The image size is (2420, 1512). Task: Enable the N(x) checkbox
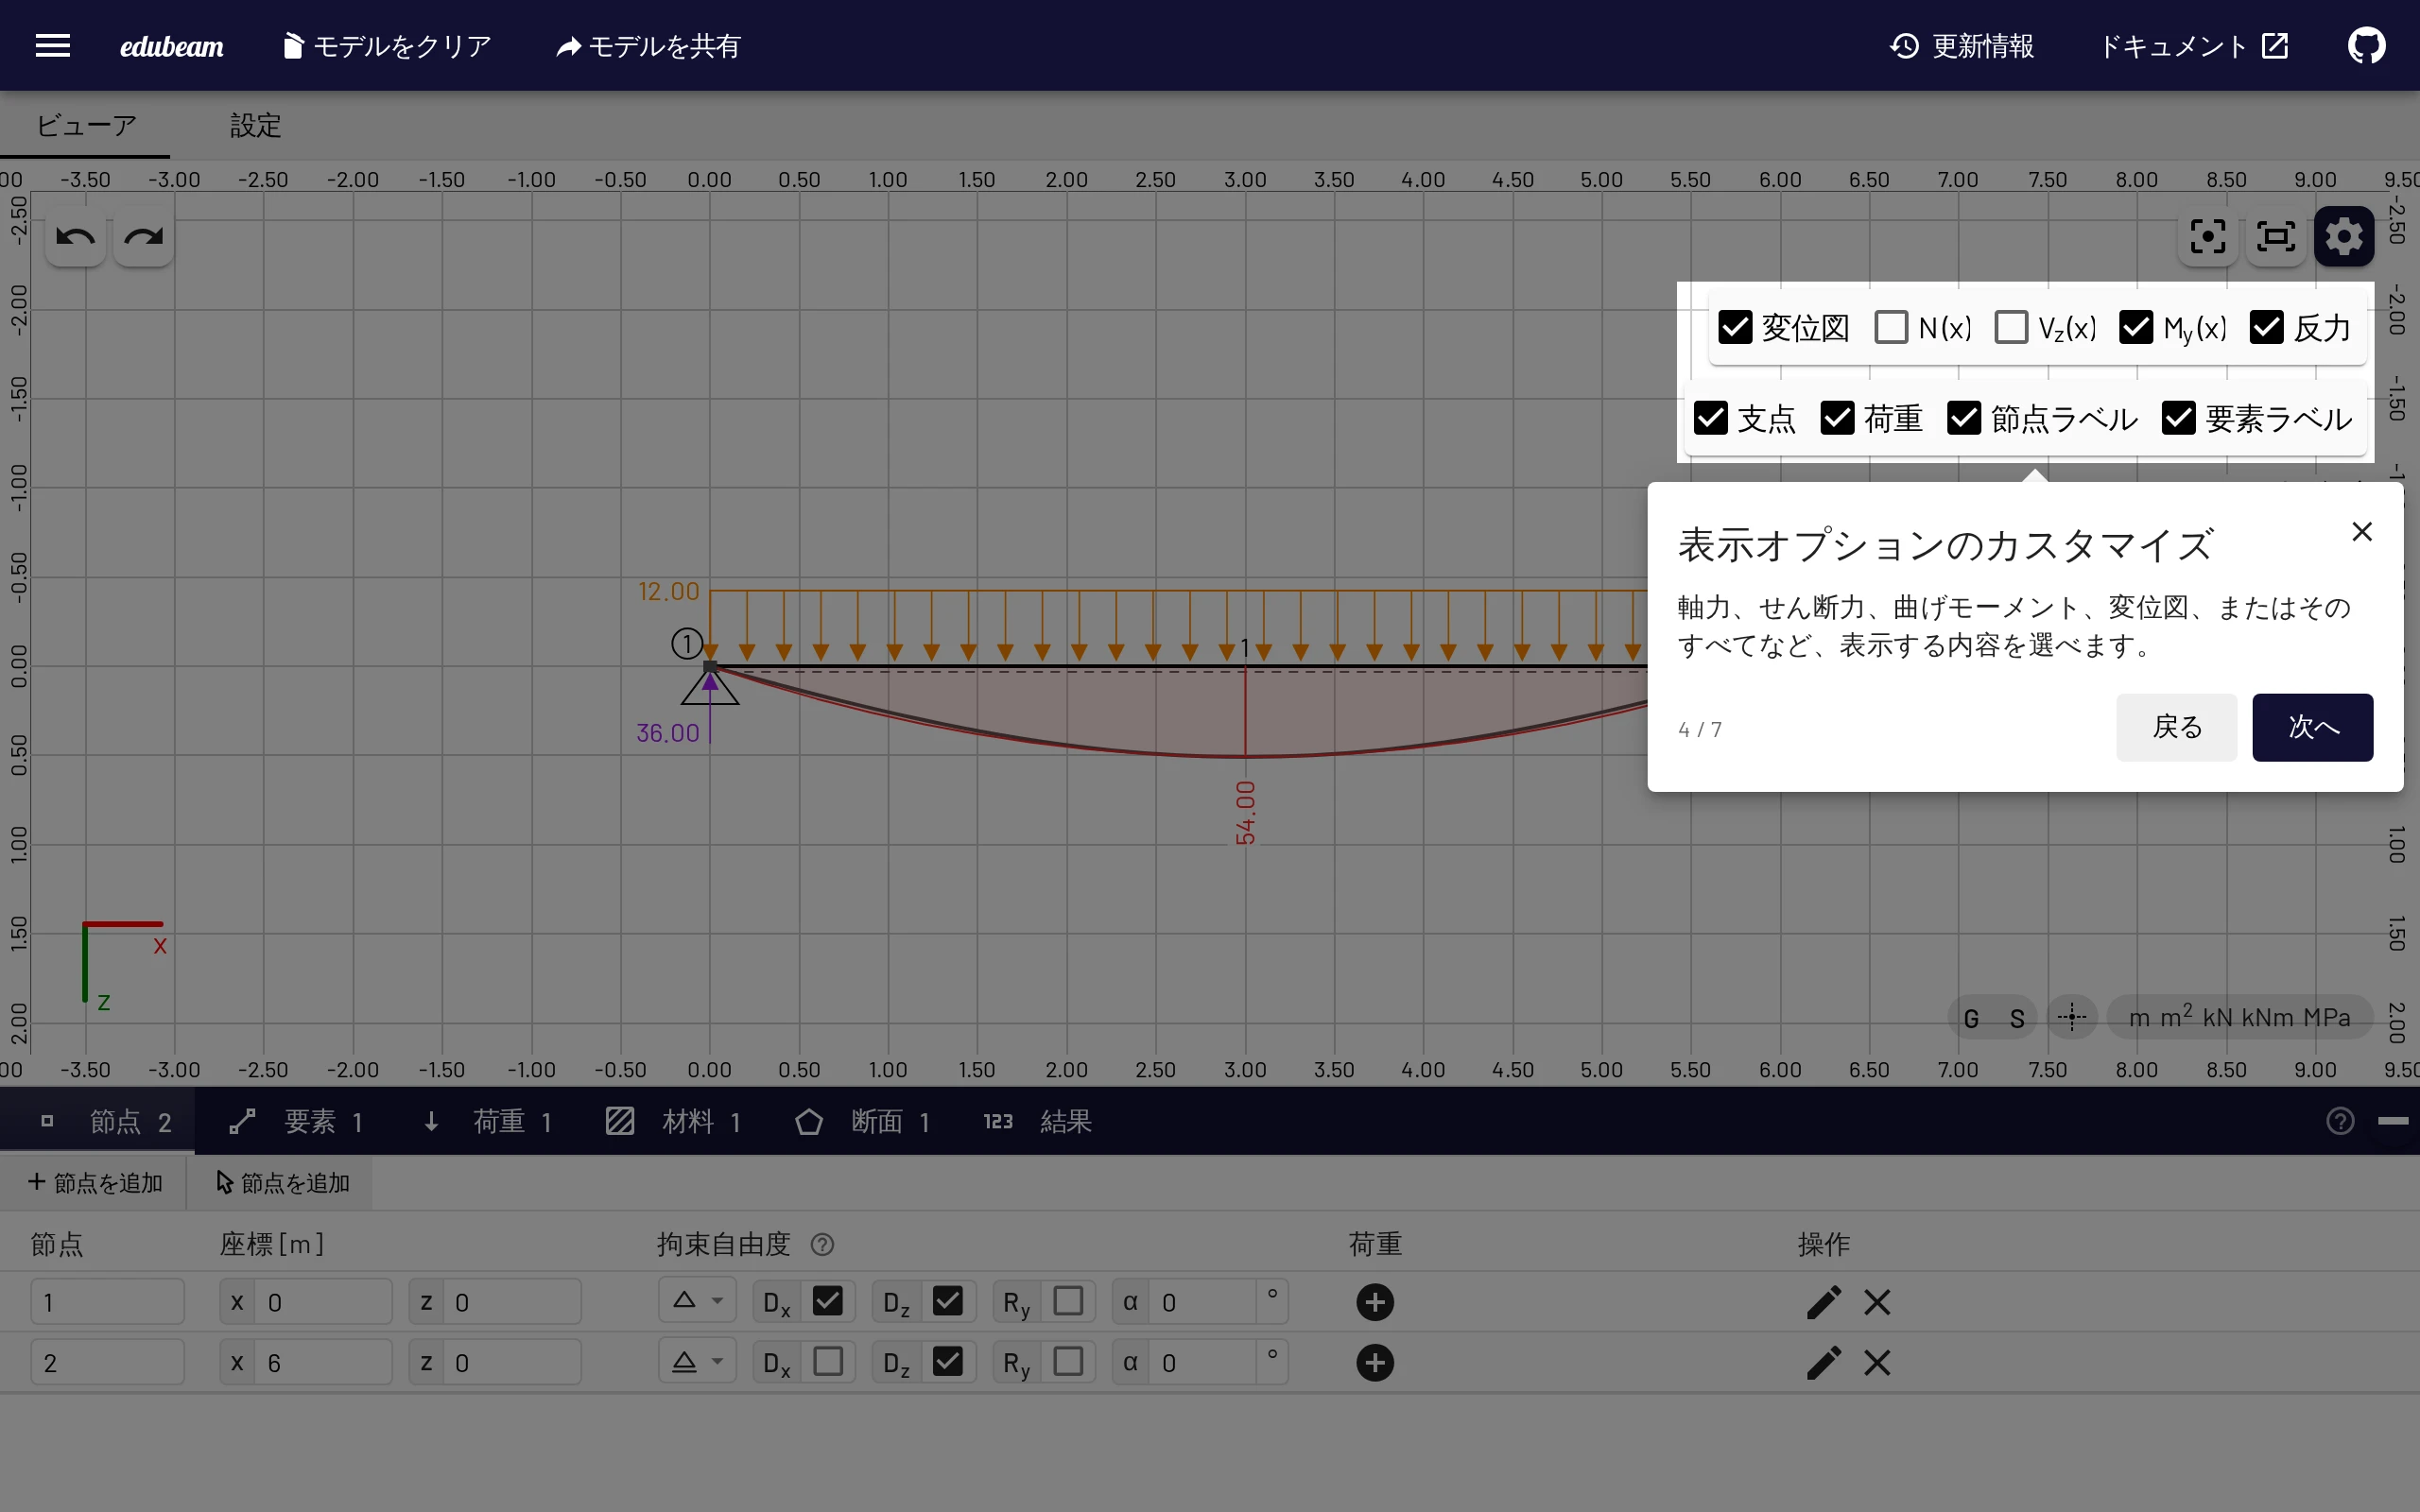point(1891,327)
